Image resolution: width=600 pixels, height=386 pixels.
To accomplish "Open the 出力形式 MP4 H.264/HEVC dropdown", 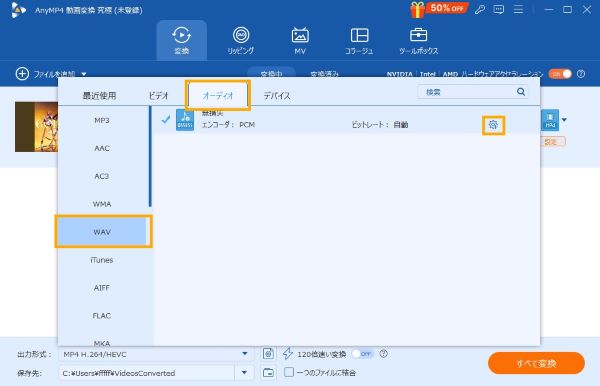I will click(x=155, y=354).
